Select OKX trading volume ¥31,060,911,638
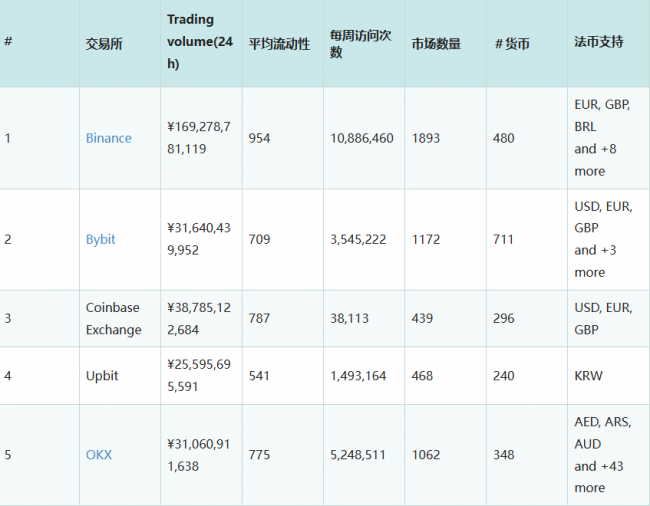650x506 pixels. 199,455
